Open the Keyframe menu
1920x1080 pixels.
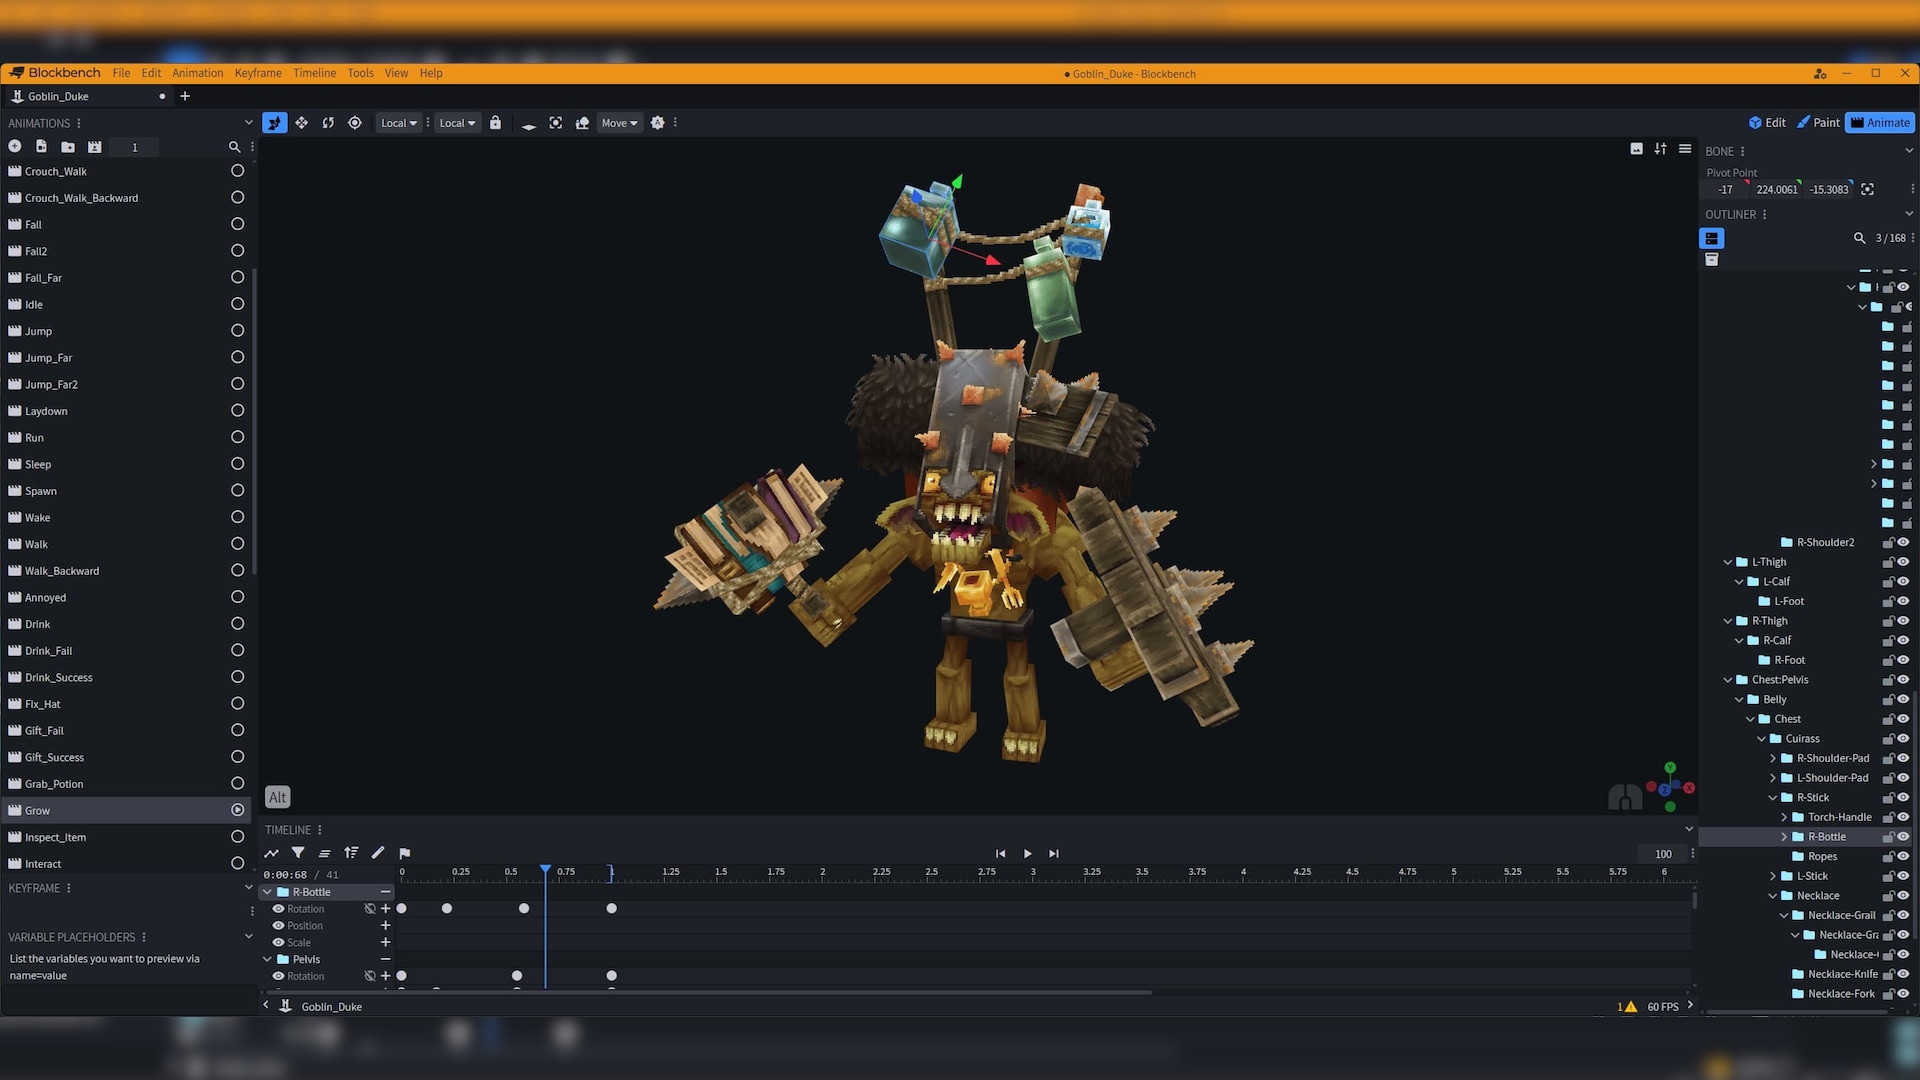tap(258, 73)
